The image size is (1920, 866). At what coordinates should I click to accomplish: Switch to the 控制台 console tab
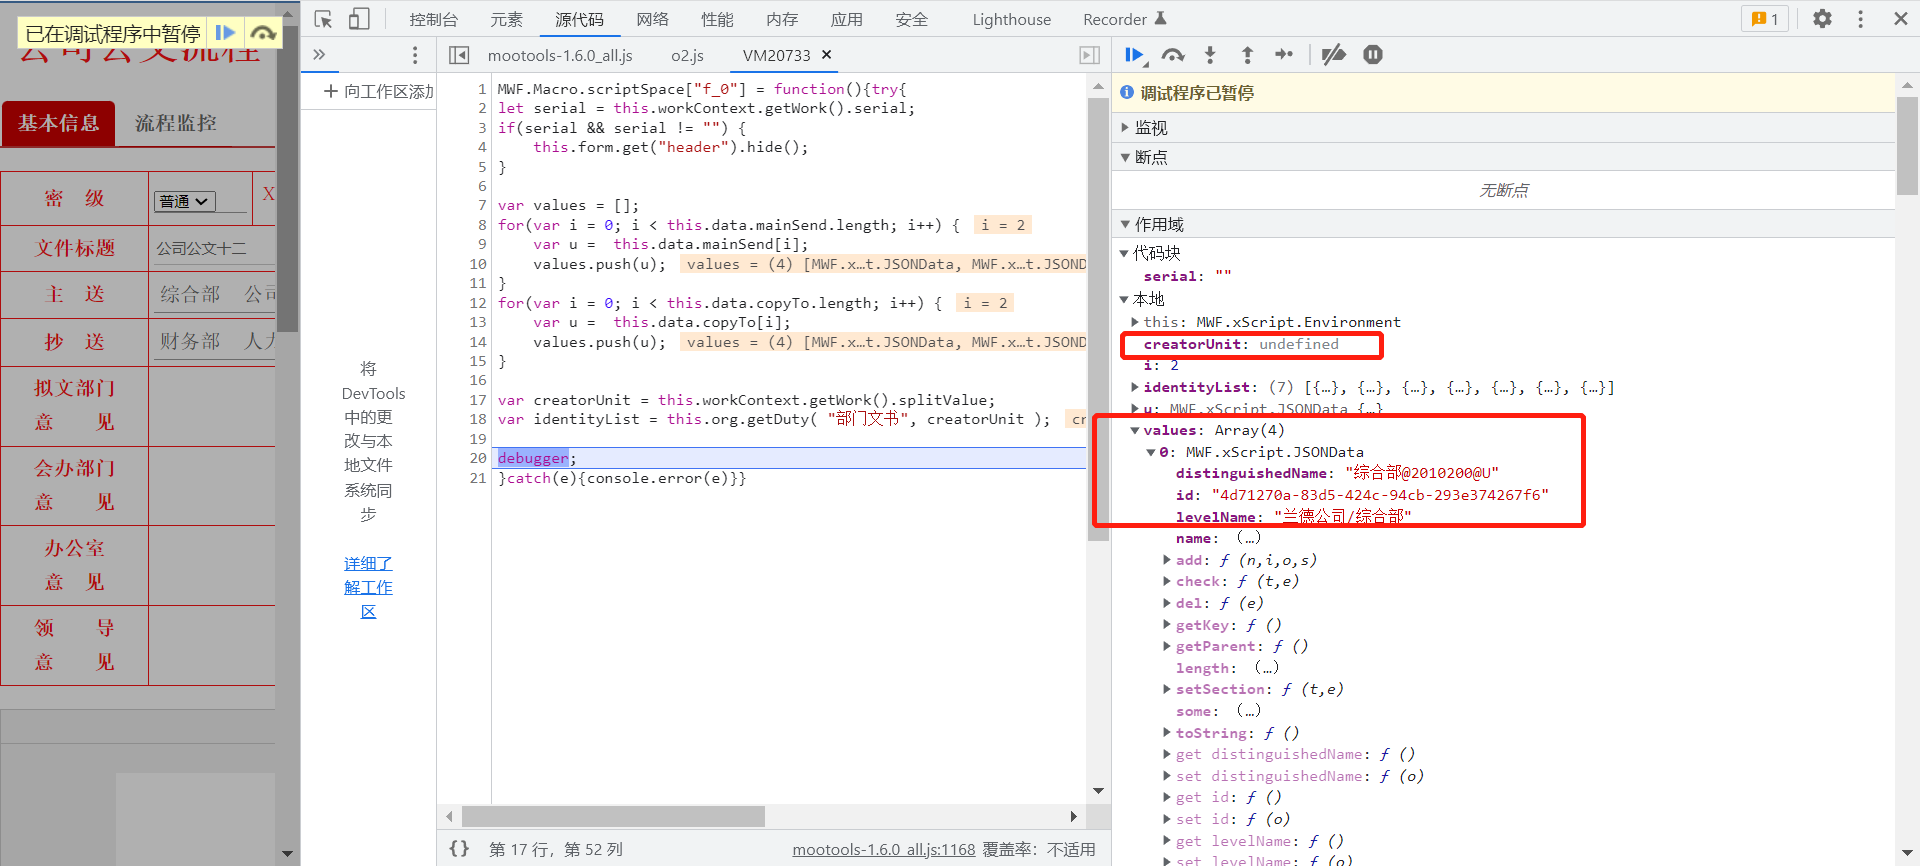coord(433,19)
